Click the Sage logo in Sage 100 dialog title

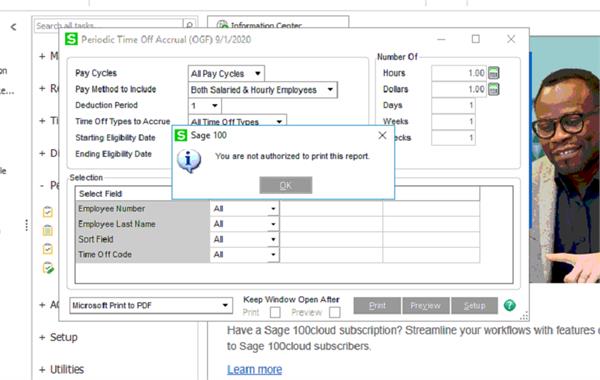click(181, 135)
